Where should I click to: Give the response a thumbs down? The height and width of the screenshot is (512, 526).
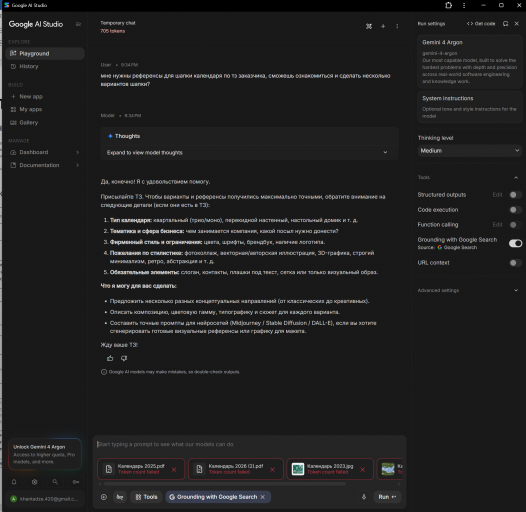pos(124,358)
